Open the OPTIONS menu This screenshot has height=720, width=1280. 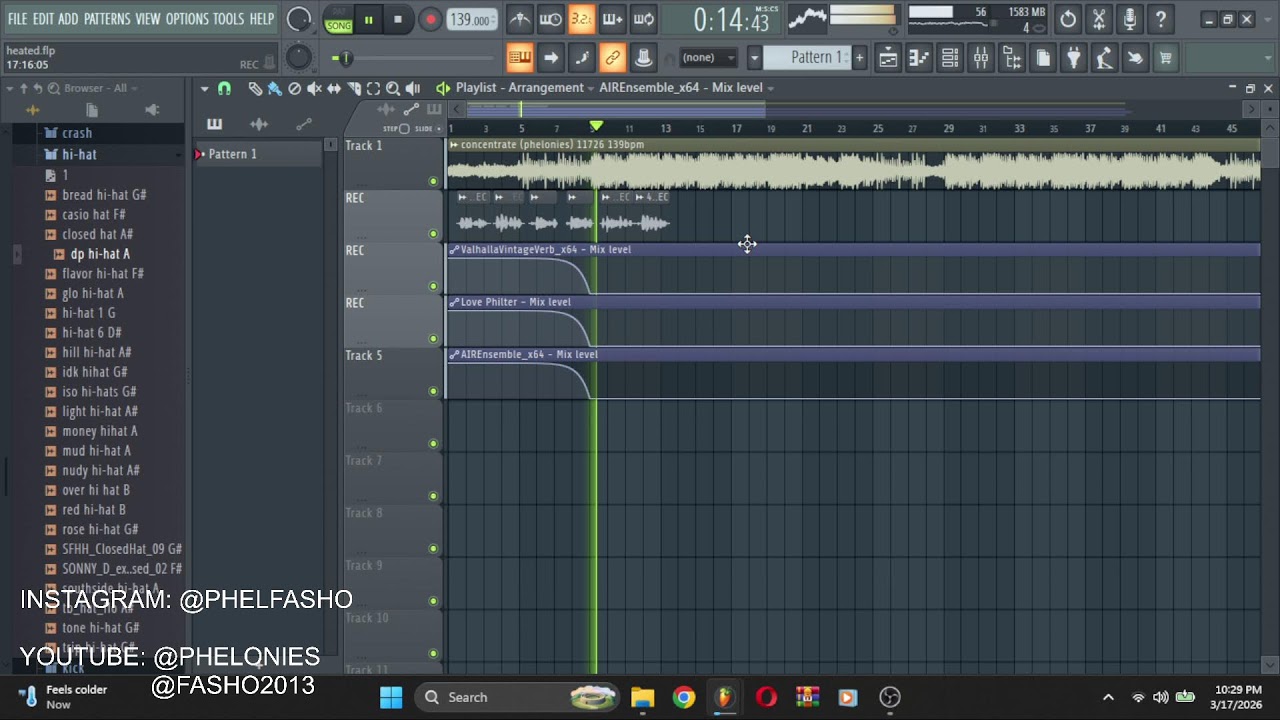coord(187,19)
